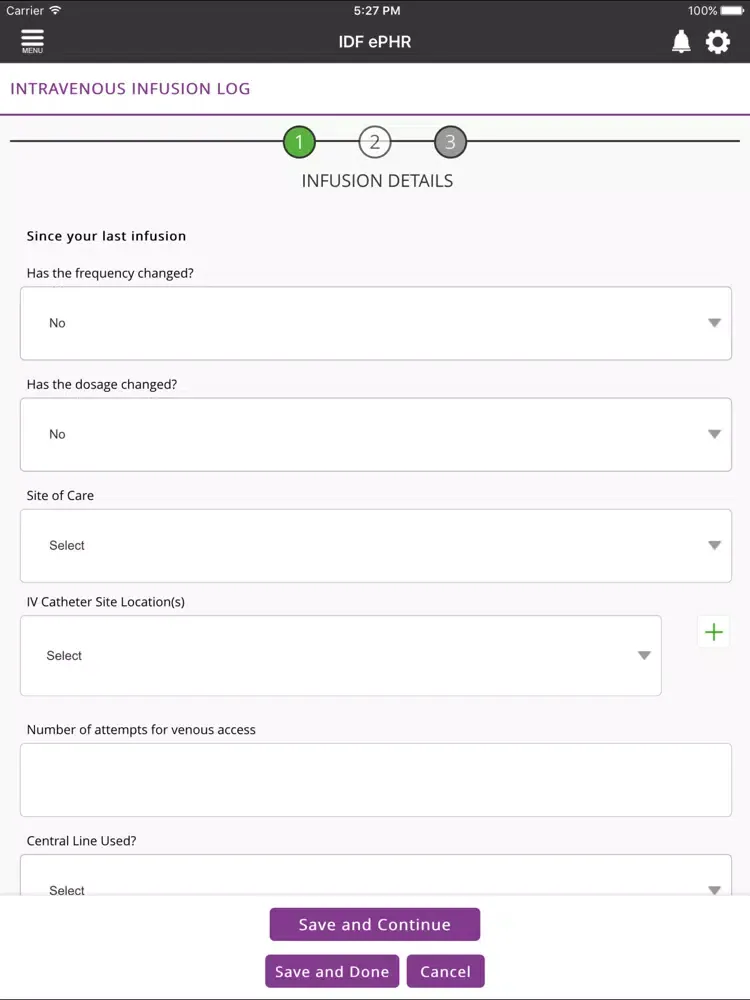Image resolution: width=750 pixels, height=1000 pixels.
Task: Add another IV catheter site with plus icon
Action: point(714,632)
